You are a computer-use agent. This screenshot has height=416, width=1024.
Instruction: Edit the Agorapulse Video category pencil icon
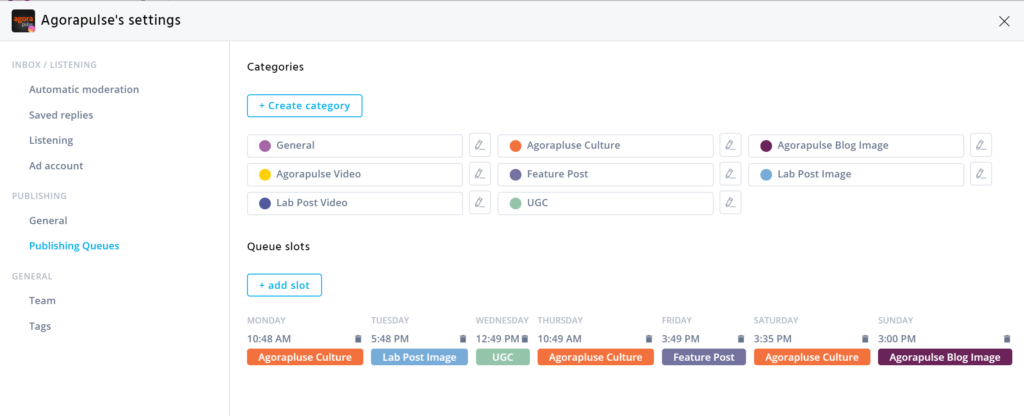point(479,174)
